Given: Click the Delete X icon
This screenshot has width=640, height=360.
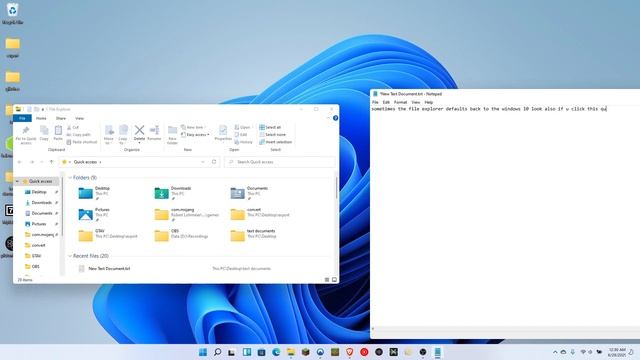Looking at the screenshot, I should 139,130.
